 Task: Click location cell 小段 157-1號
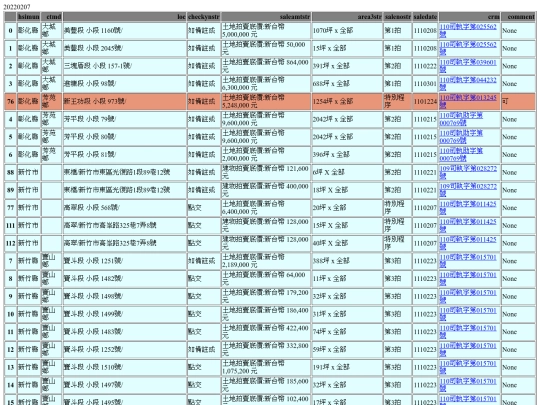tap(124, 66)
